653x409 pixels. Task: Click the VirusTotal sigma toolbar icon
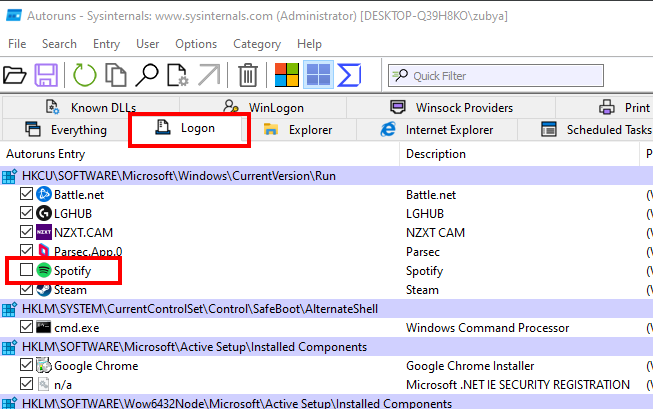point(349,75)
